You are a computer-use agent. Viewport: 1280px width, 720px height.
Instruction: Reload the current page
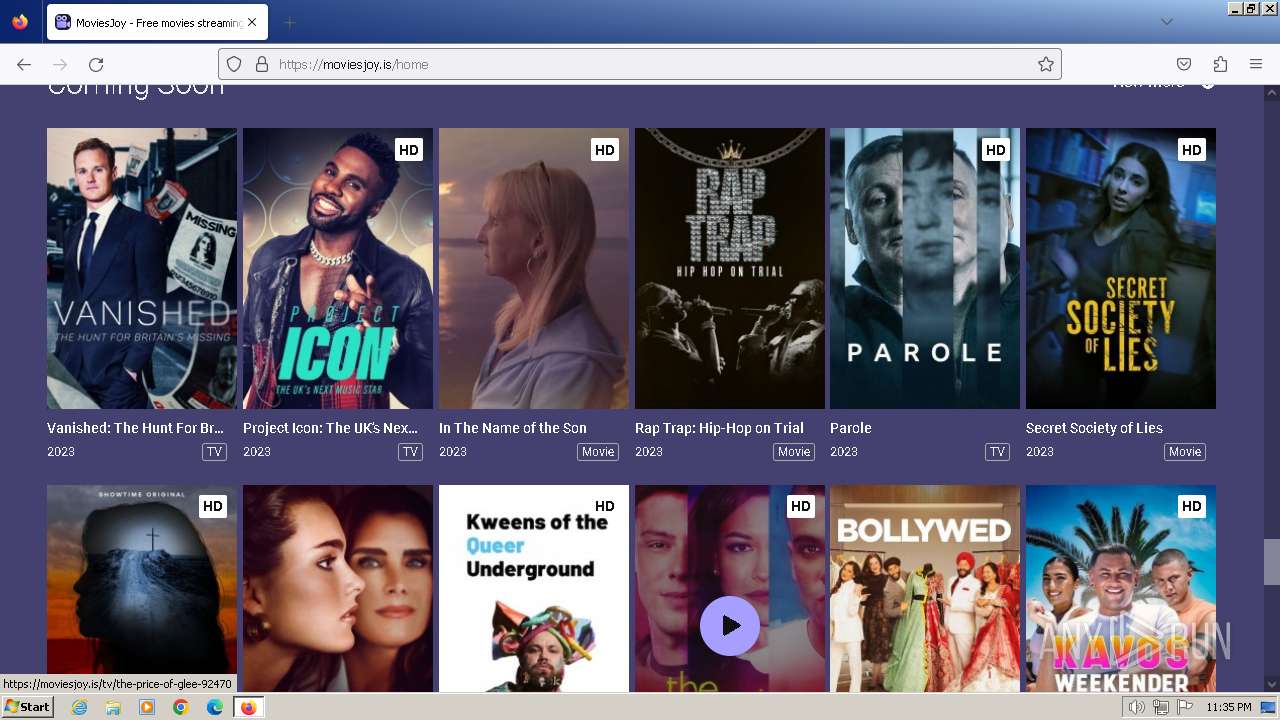(x=96, y=64)
